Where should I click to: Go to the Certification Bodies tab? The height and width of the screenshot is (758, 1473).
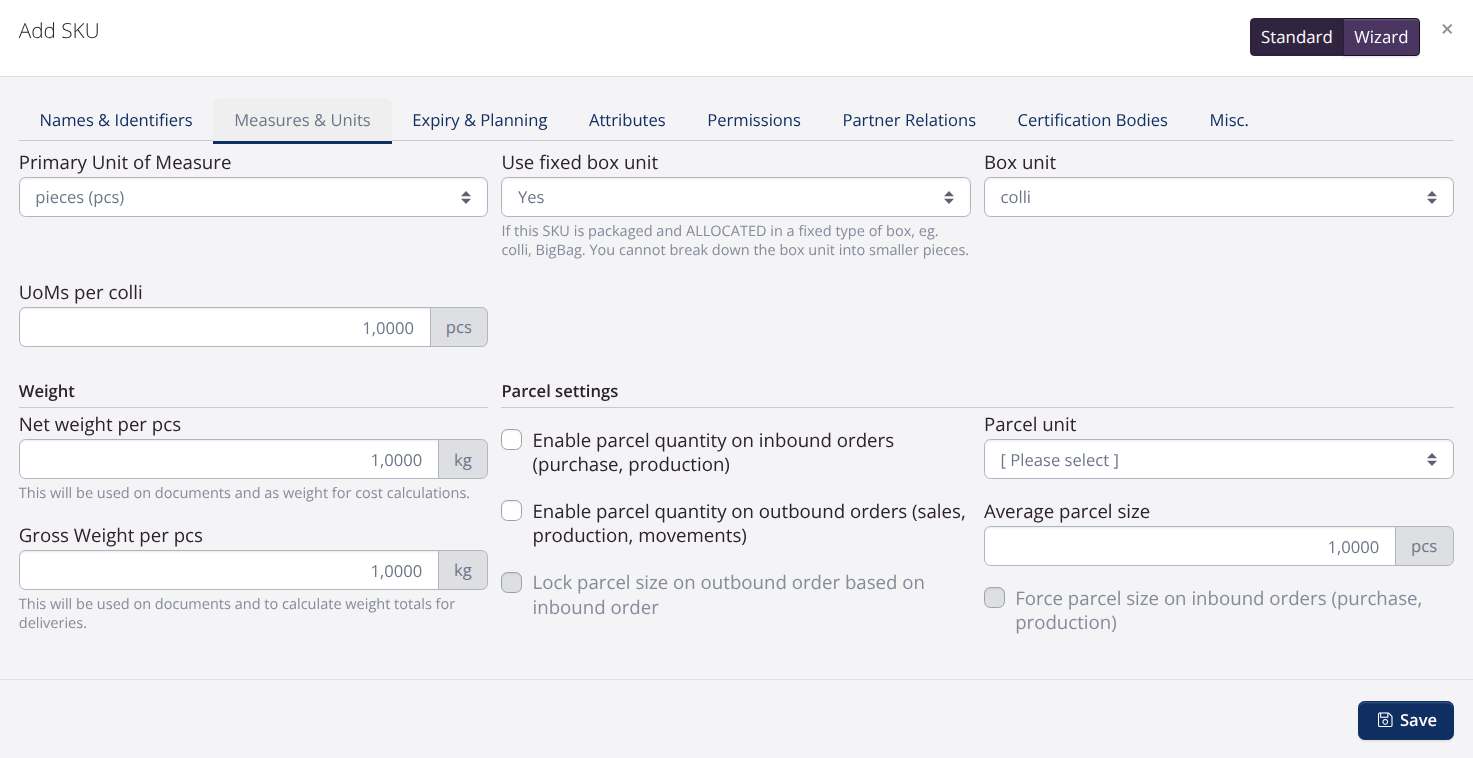(1092, 120)
